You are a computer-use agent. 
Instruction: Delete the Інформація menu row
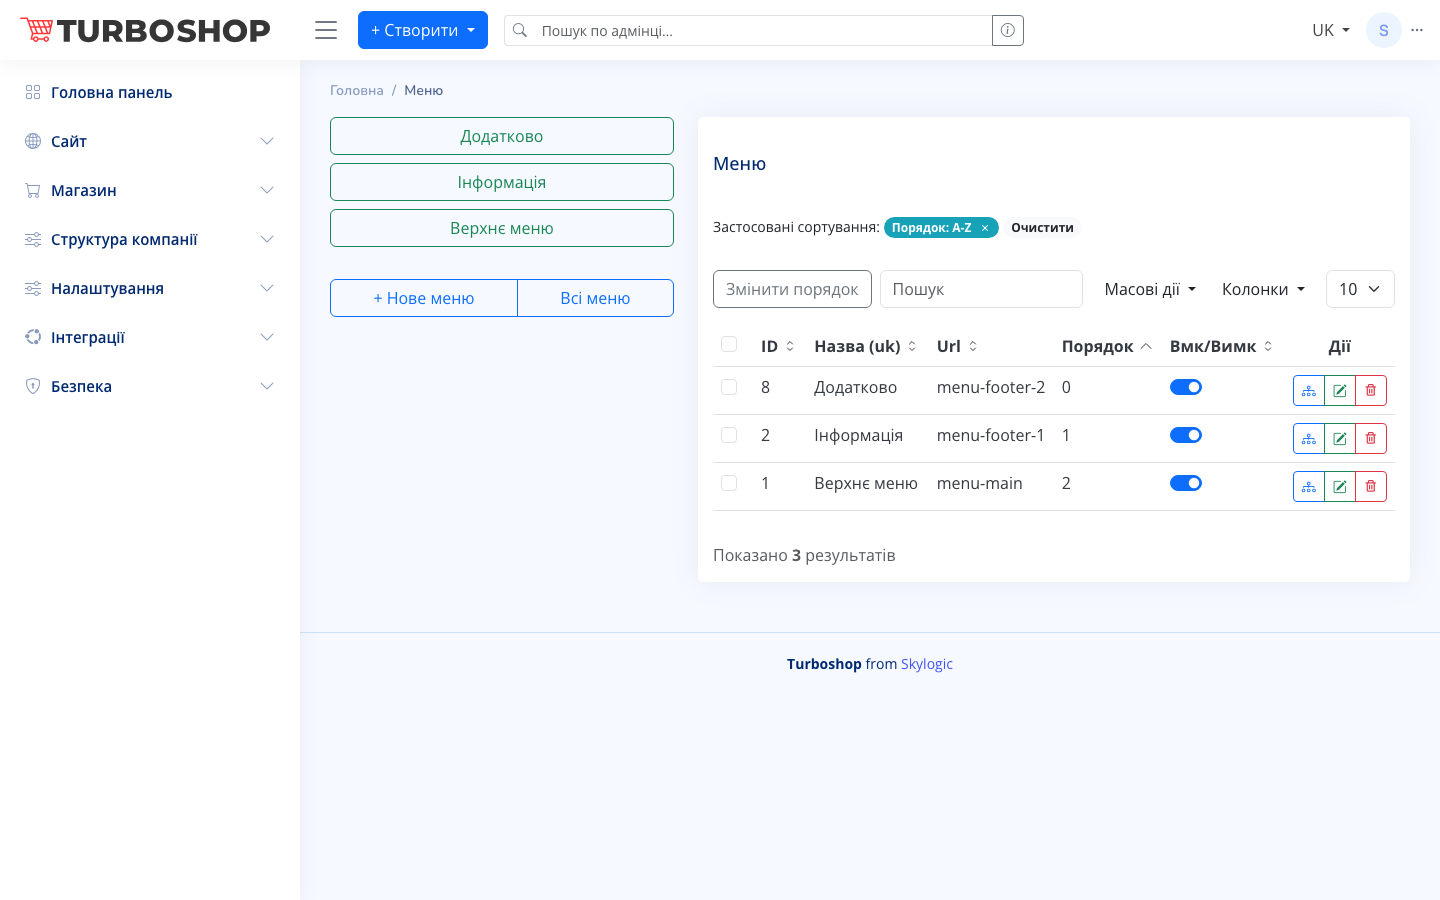tap(1371, 438)
